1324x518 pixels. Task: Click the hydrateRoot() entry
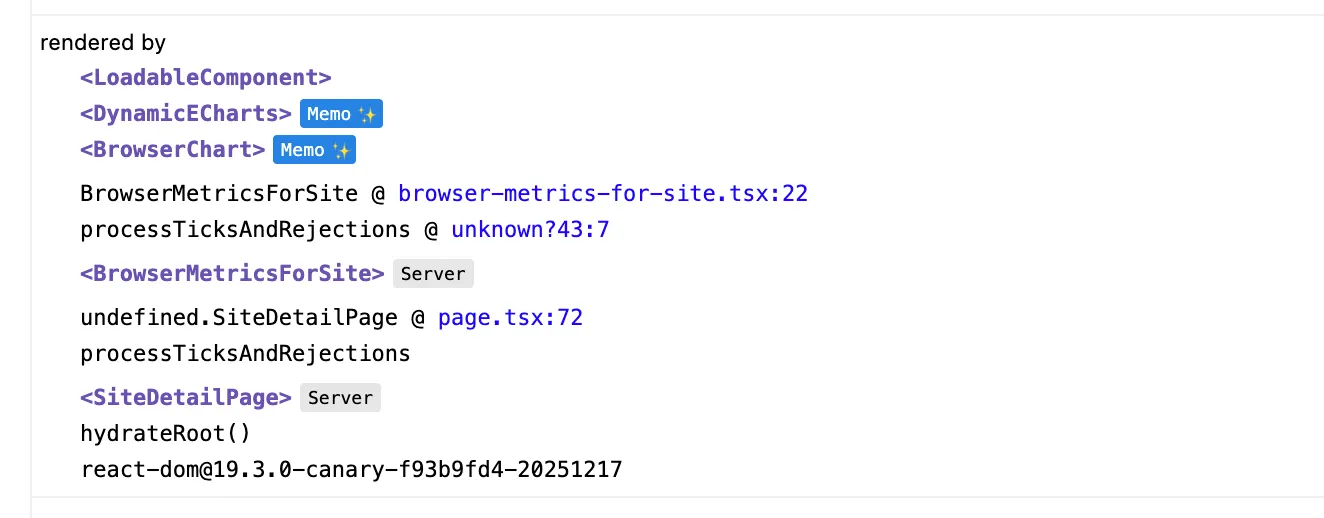point(165,433)
